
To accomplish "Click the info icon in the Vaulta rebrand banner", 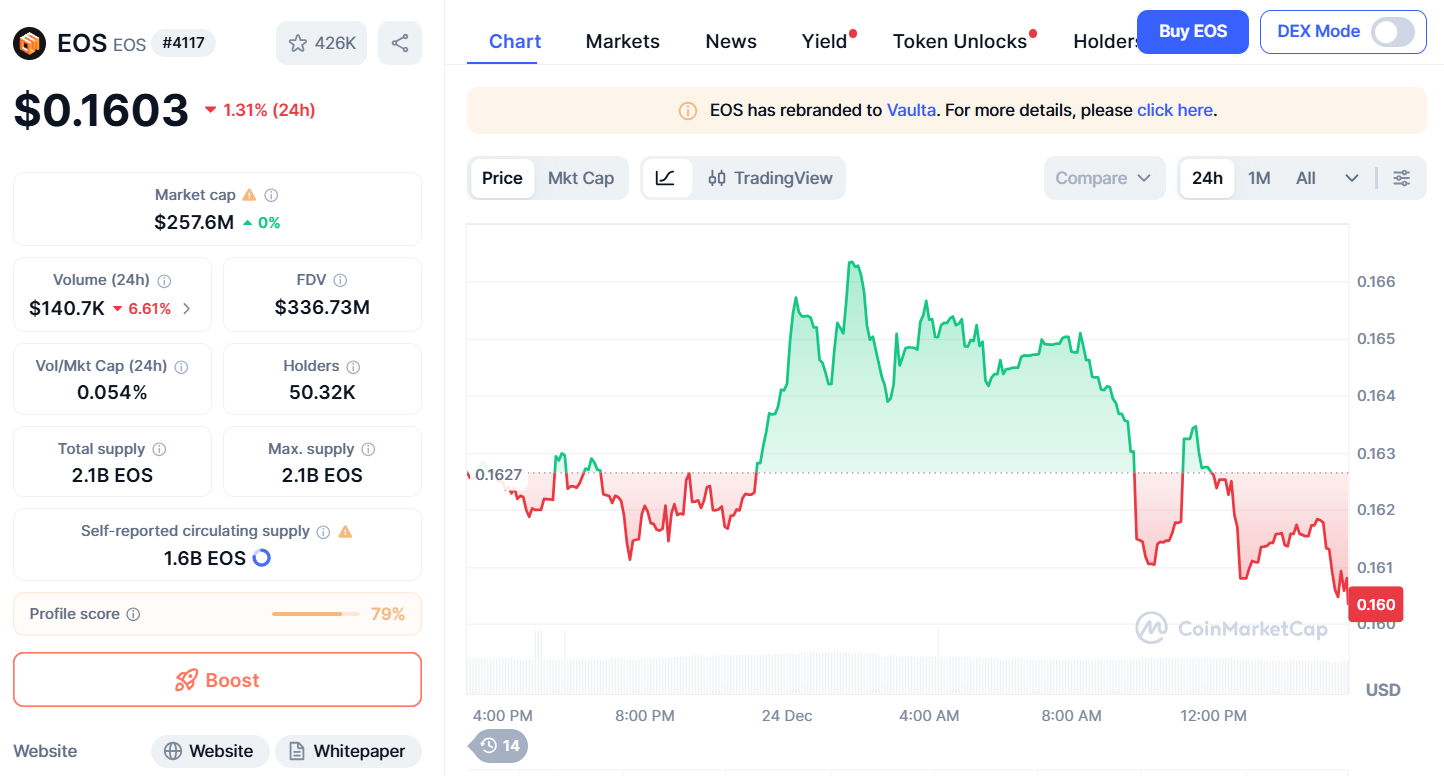I will pos(687,110).
